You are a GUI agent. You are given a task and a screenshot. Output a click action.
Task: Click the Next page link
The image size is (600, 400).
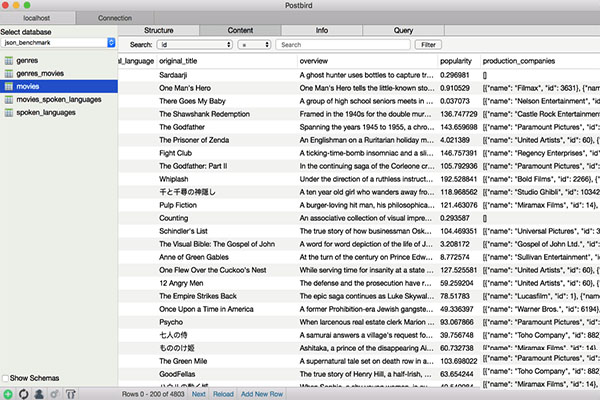click(x=199, y=394)
